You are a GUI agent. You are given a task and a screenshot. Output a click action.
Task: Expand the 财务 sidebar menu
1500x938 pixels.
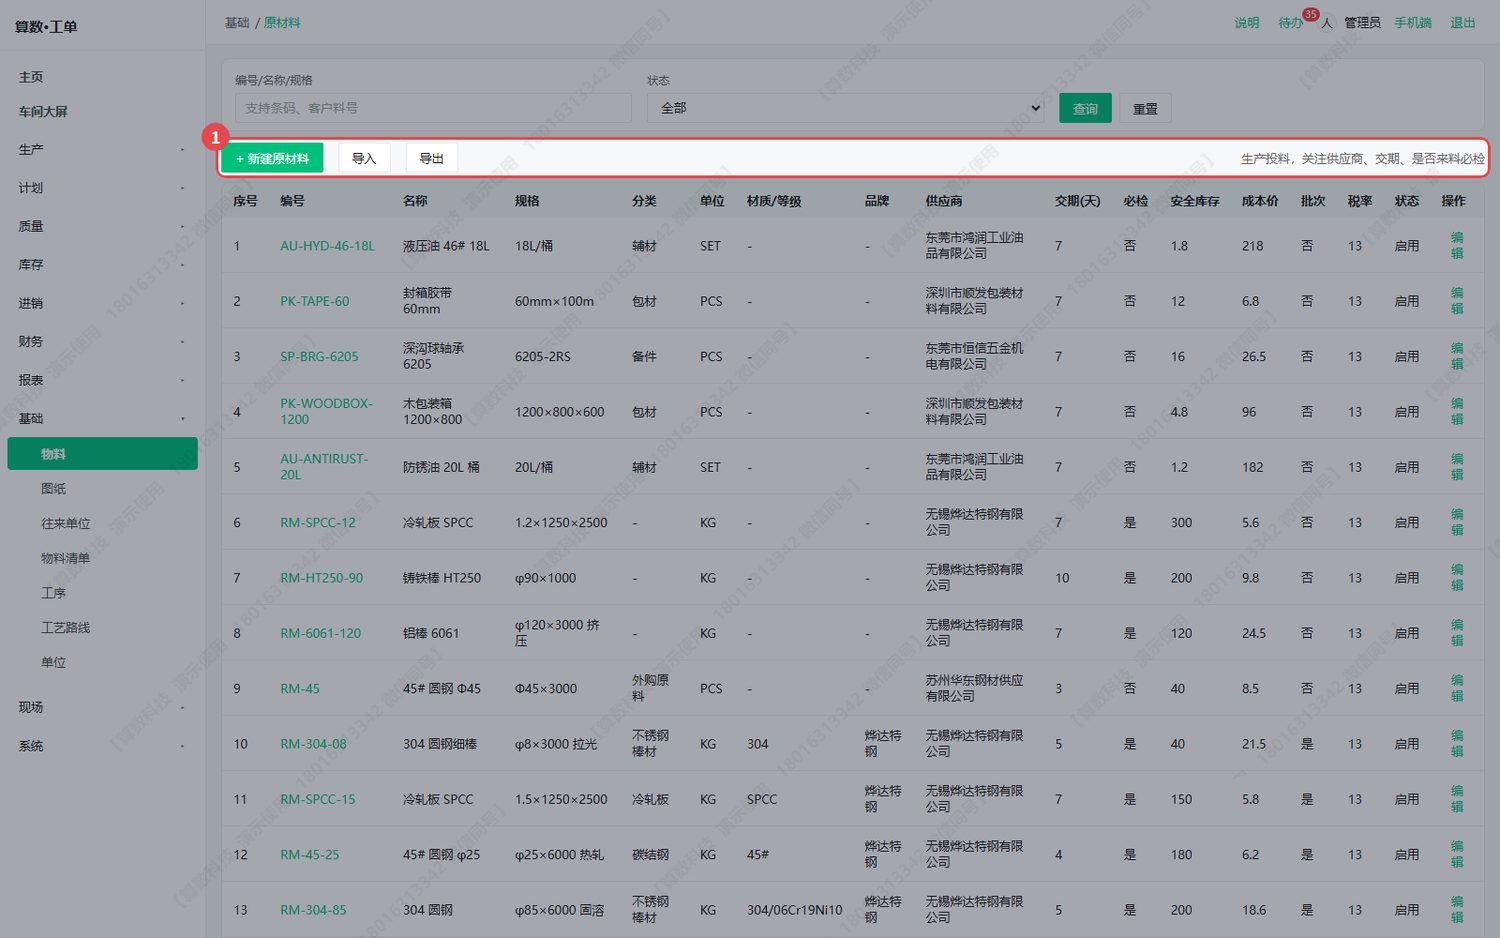102,342
